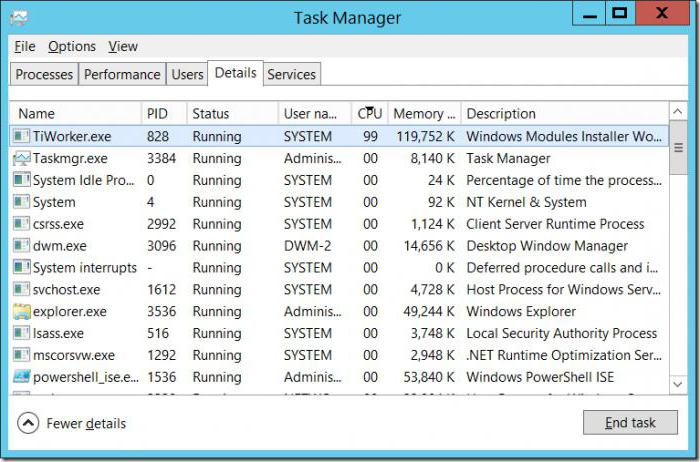The height and width of the screenshot is (462, 700).
Task: Open the File menu
Action: 25,46
